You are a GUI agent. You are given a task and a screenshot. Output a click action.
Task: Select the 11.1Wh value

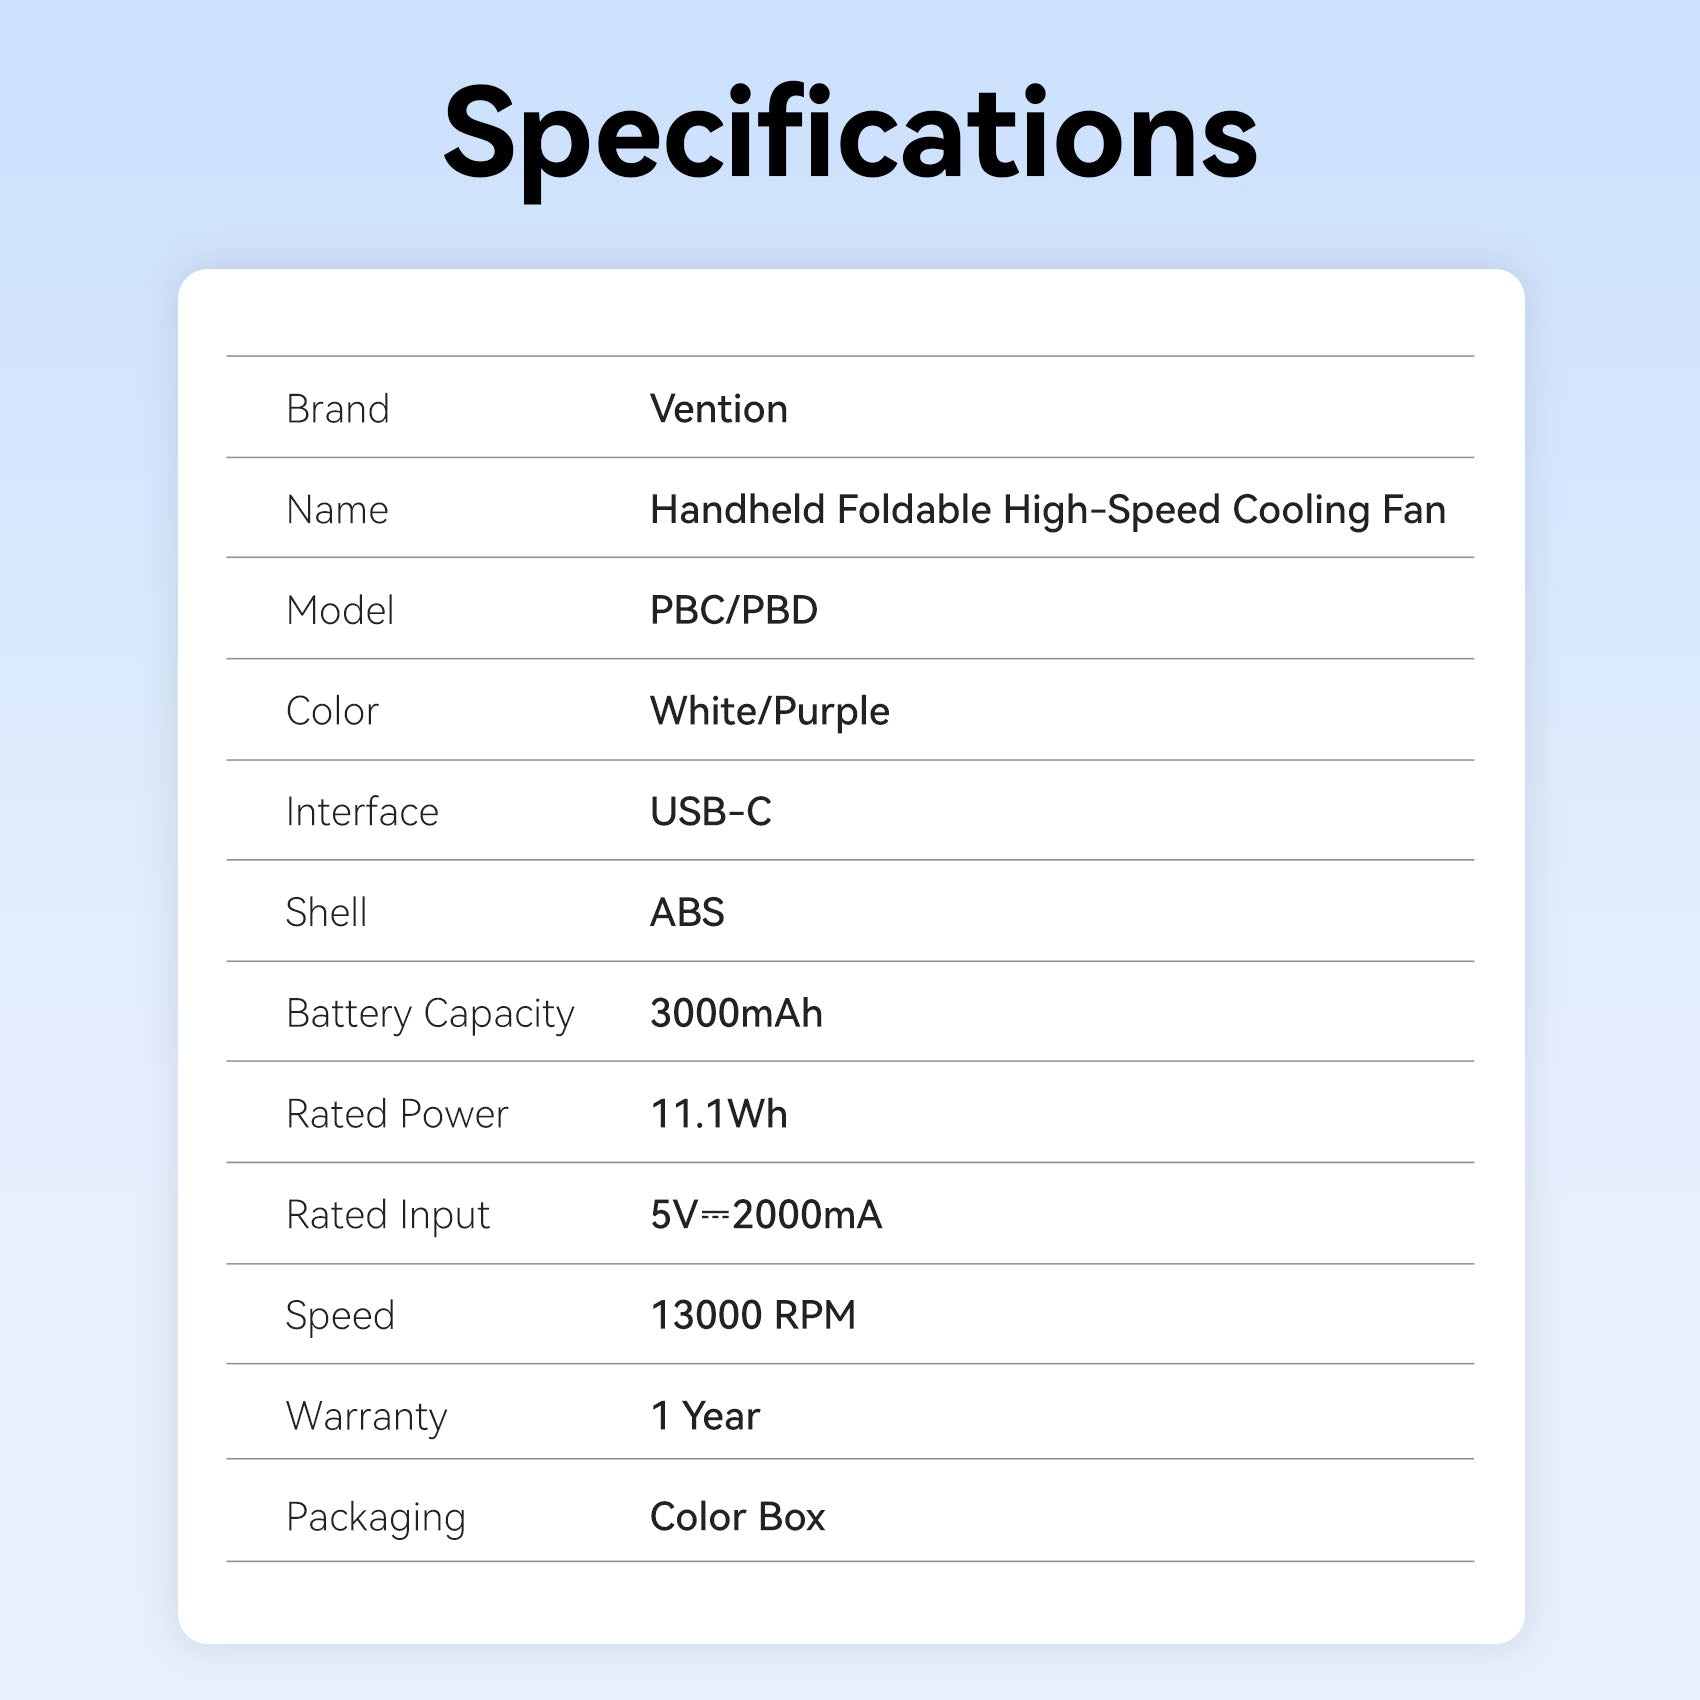(x=718, y=1114)
